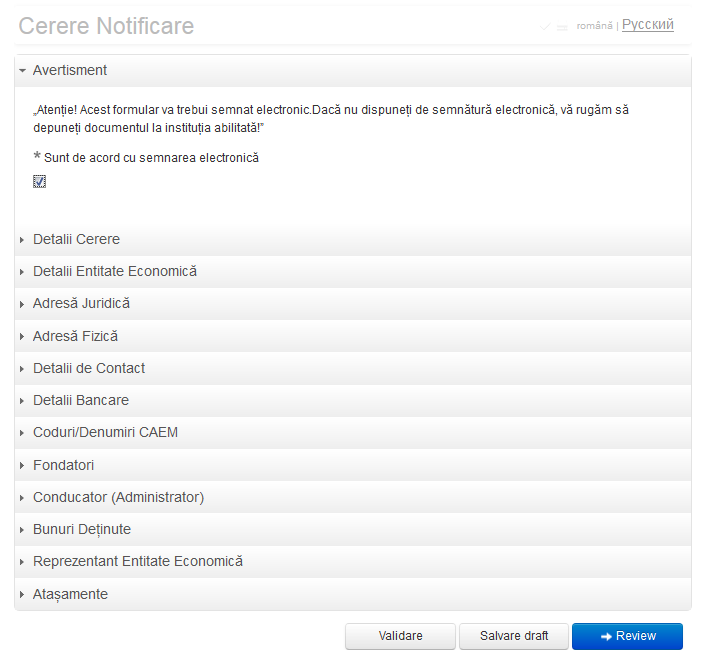This screenshot has height=667, width=711.
Task: Open the Adresă Fizică panel
Action: pyautogui.click(x=75, y=336)
